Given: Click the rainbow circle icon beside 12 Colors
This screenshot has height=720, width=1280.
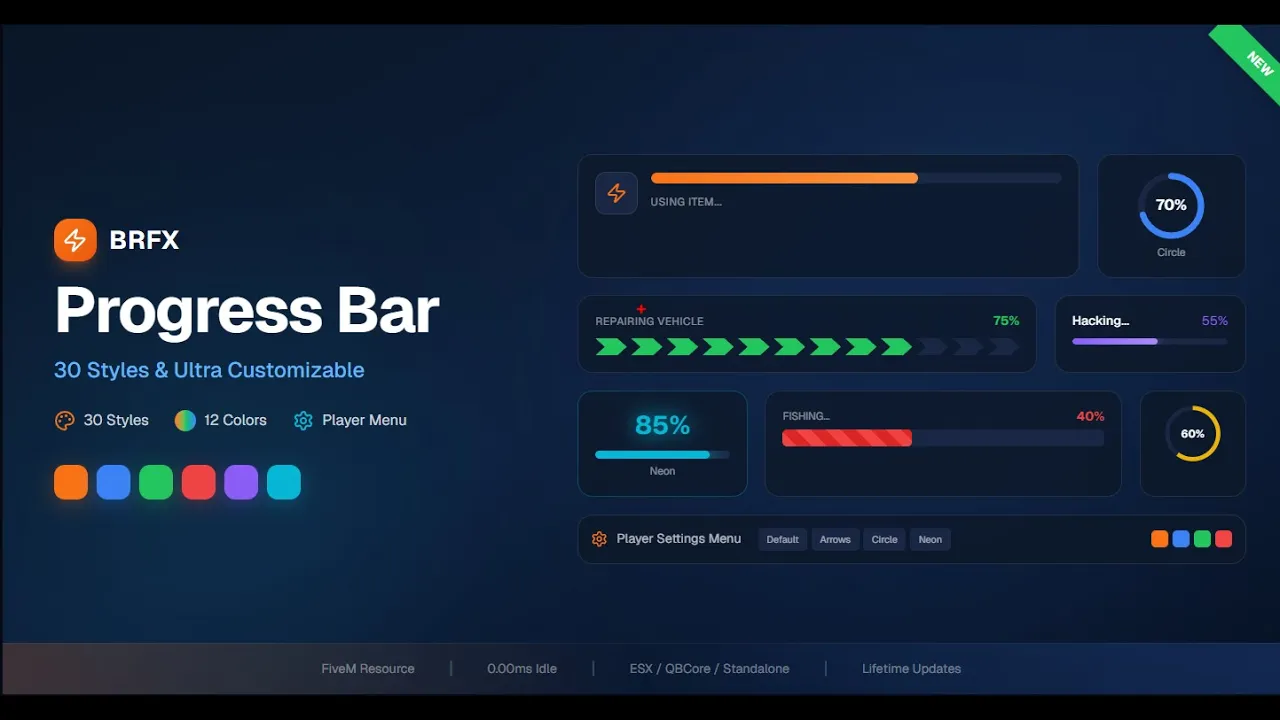Looking at the screenshot, I should point(185,421).
